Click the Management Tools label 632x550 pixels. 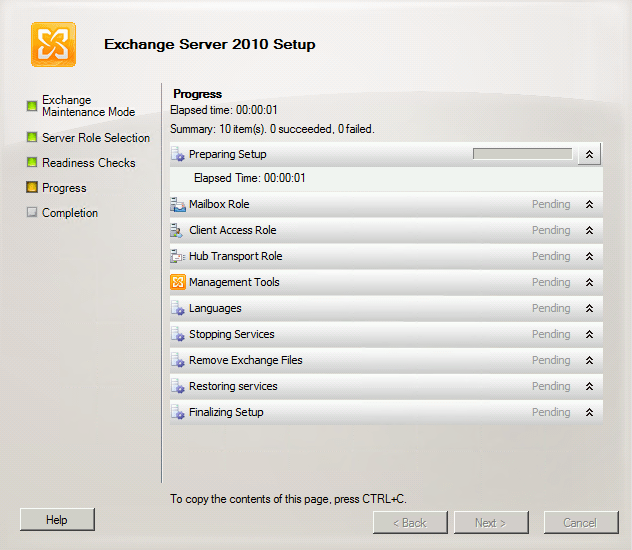(234, 282)
